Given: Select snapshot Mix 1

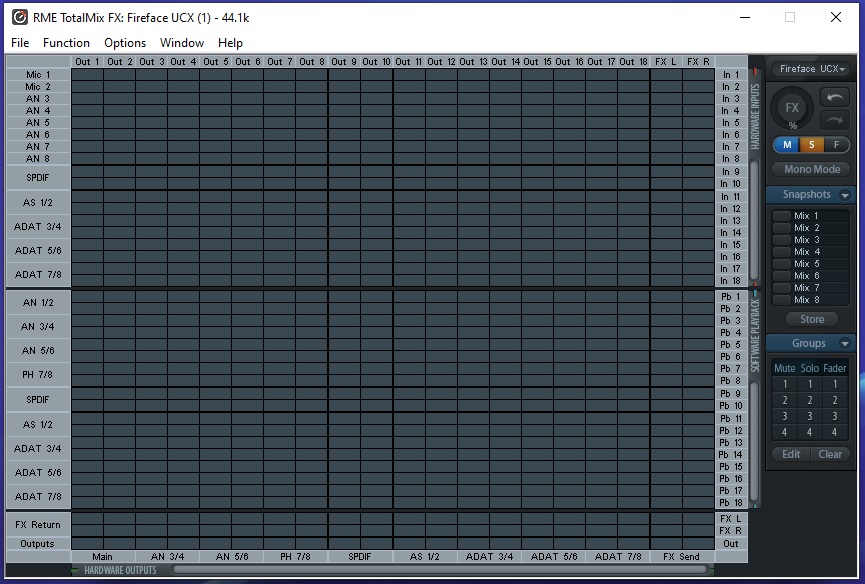Looking at the screenshot, I should click(x=810, y=216).
